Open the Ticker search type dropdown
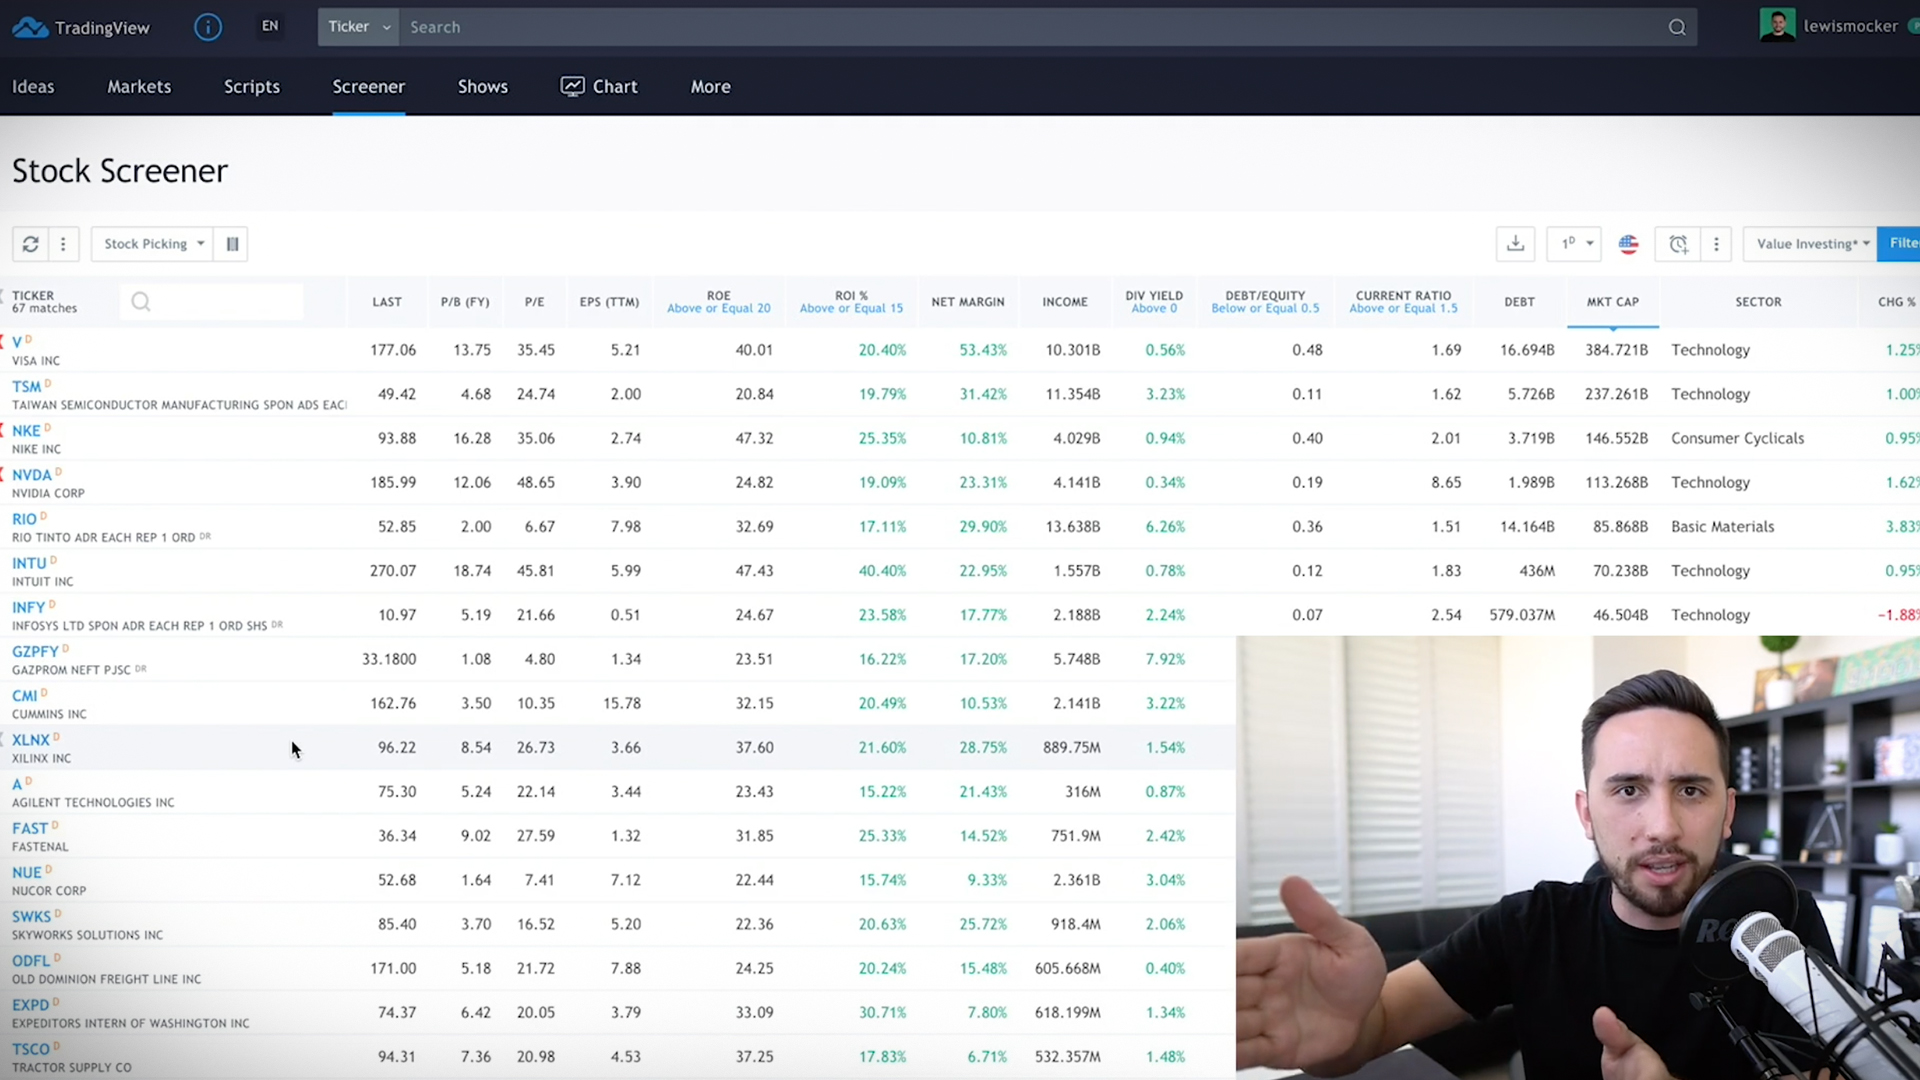This screenshot has height=1080, width=1920. (358, 27)
